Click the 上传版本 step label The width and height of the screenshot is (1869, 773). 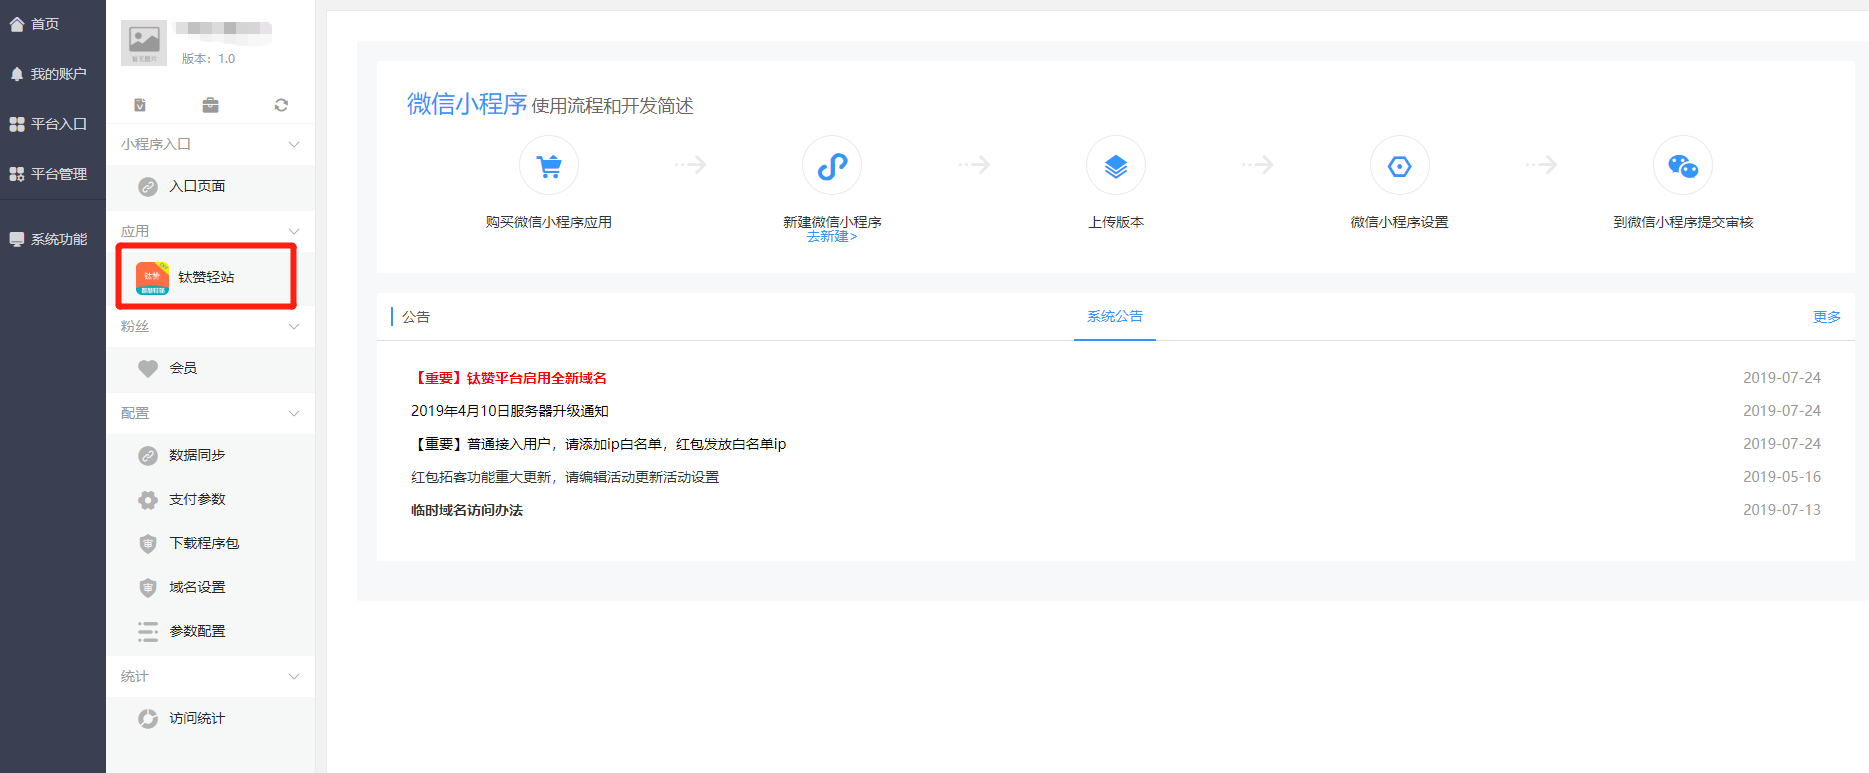[1116, 222]
